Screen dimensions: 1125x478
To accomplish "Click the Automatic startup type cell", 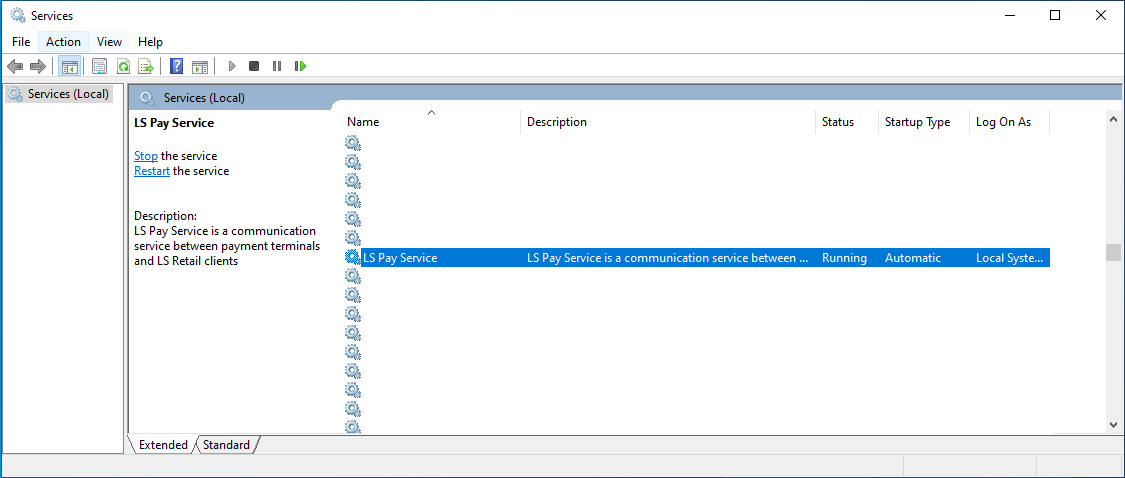I will [913, 258].
